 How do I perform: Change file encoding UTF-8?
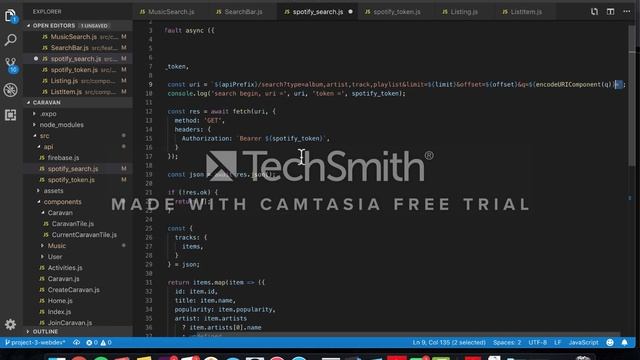pyautogui.click(x=538, y=342)
